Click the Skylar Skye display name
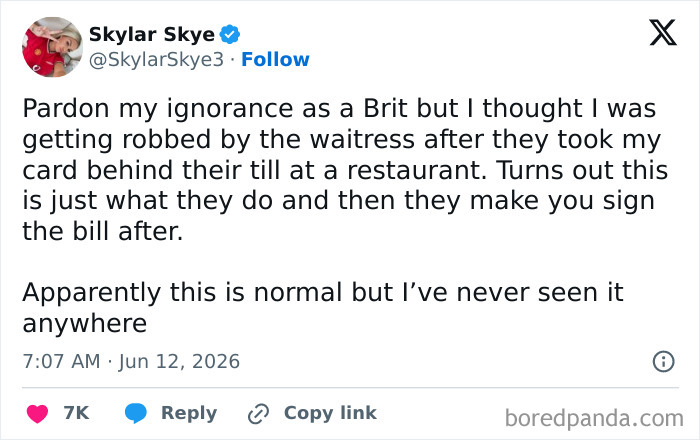 [x=152, y=34]
